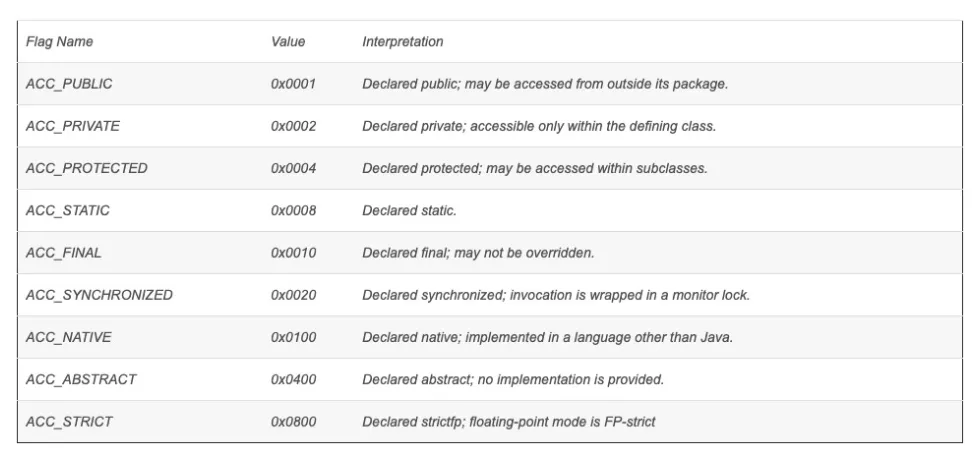
Task: Select the ACC_STRICT flag name cell
Action: pyautogui.click(x=69, y=422)
